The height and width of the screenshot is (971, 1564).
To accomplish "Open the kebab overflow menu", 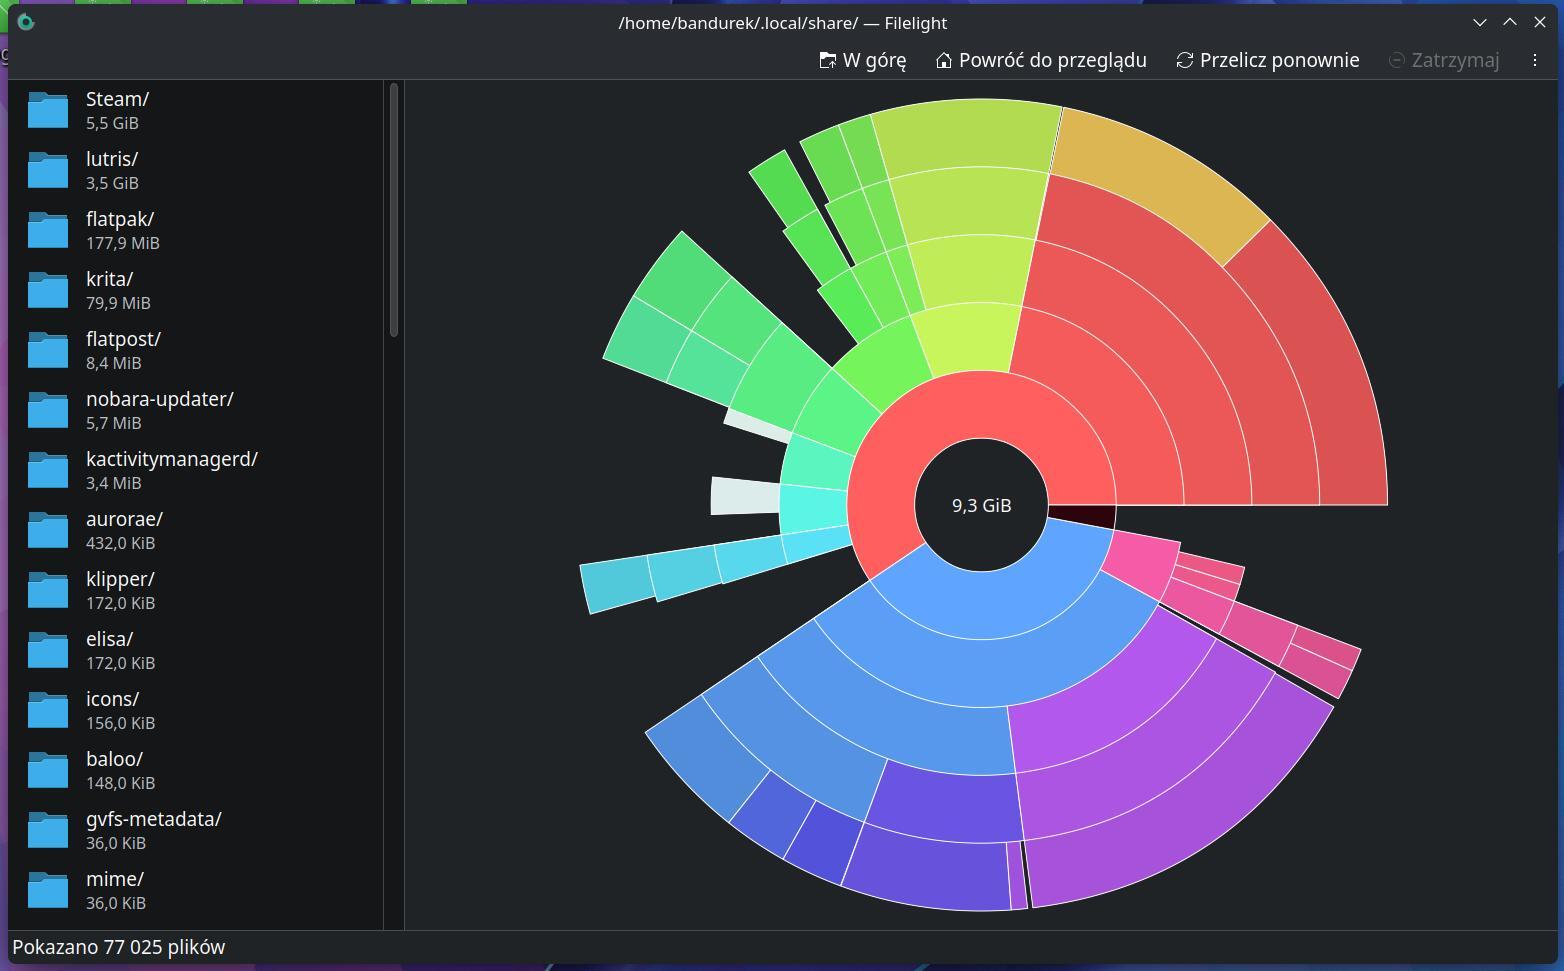I will pos(1534,60).
